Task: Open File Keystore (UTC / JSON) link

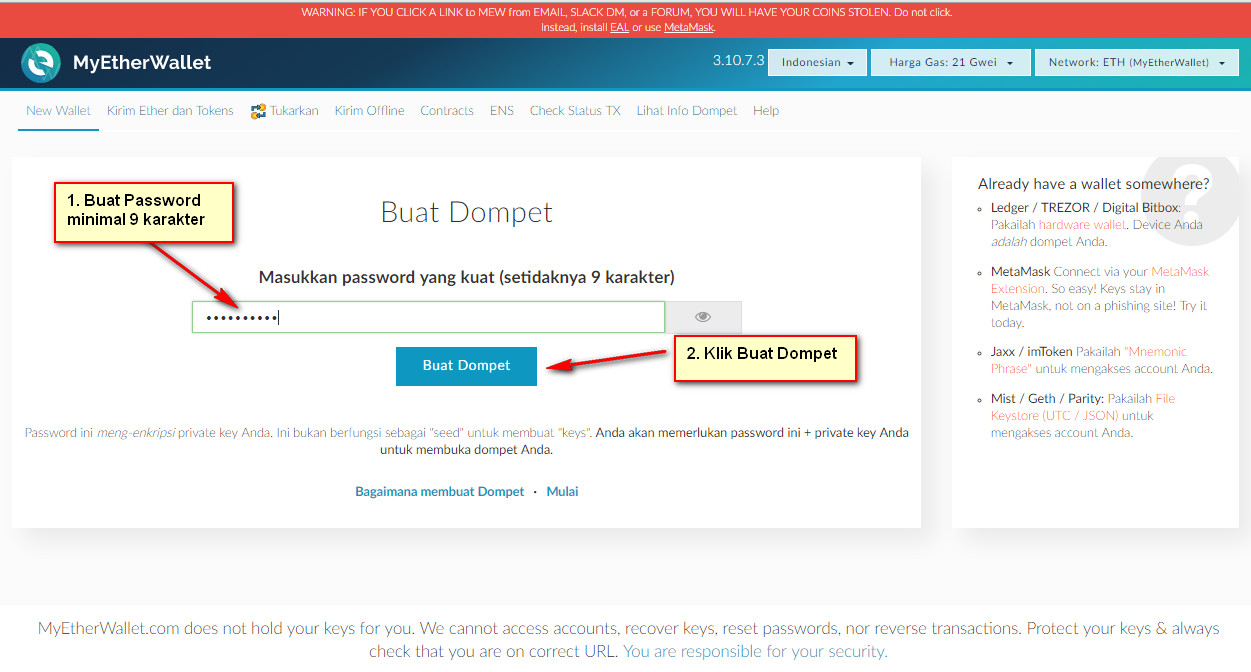Action: pos(1083,407)
